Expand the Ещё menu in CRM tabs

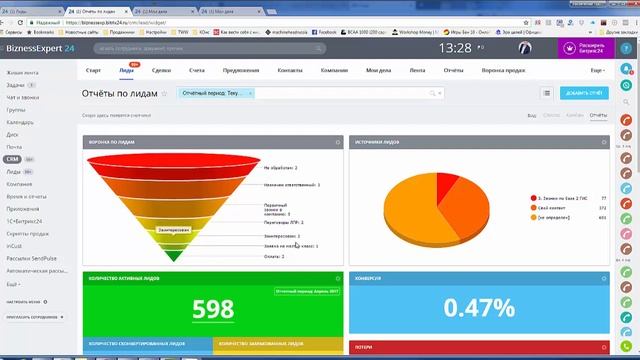point(598,71)
